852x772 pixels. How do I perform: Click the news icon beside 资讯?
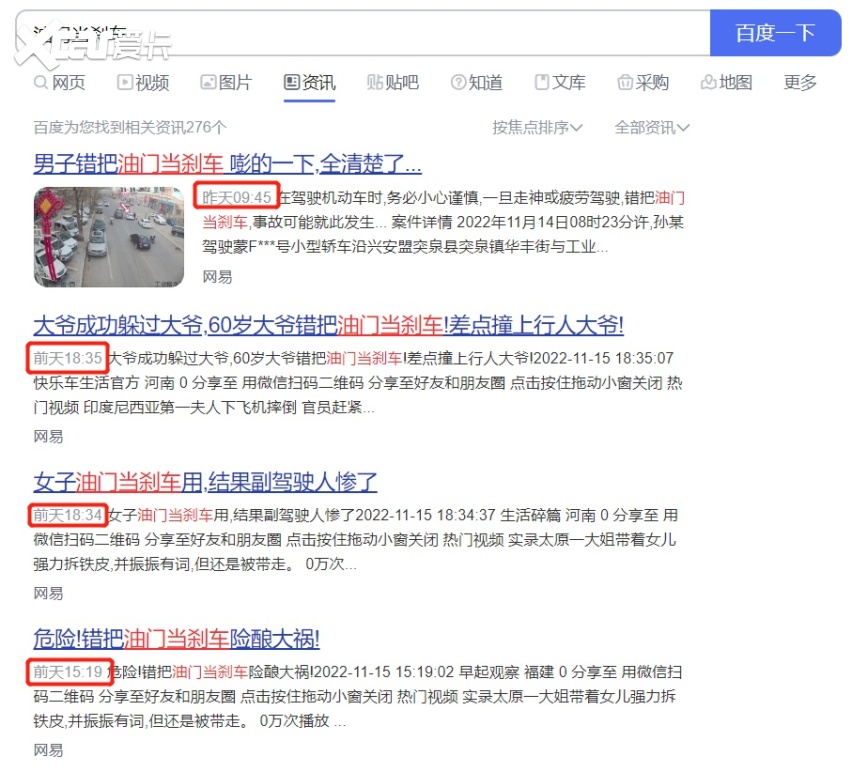click(x=291, y=83)
